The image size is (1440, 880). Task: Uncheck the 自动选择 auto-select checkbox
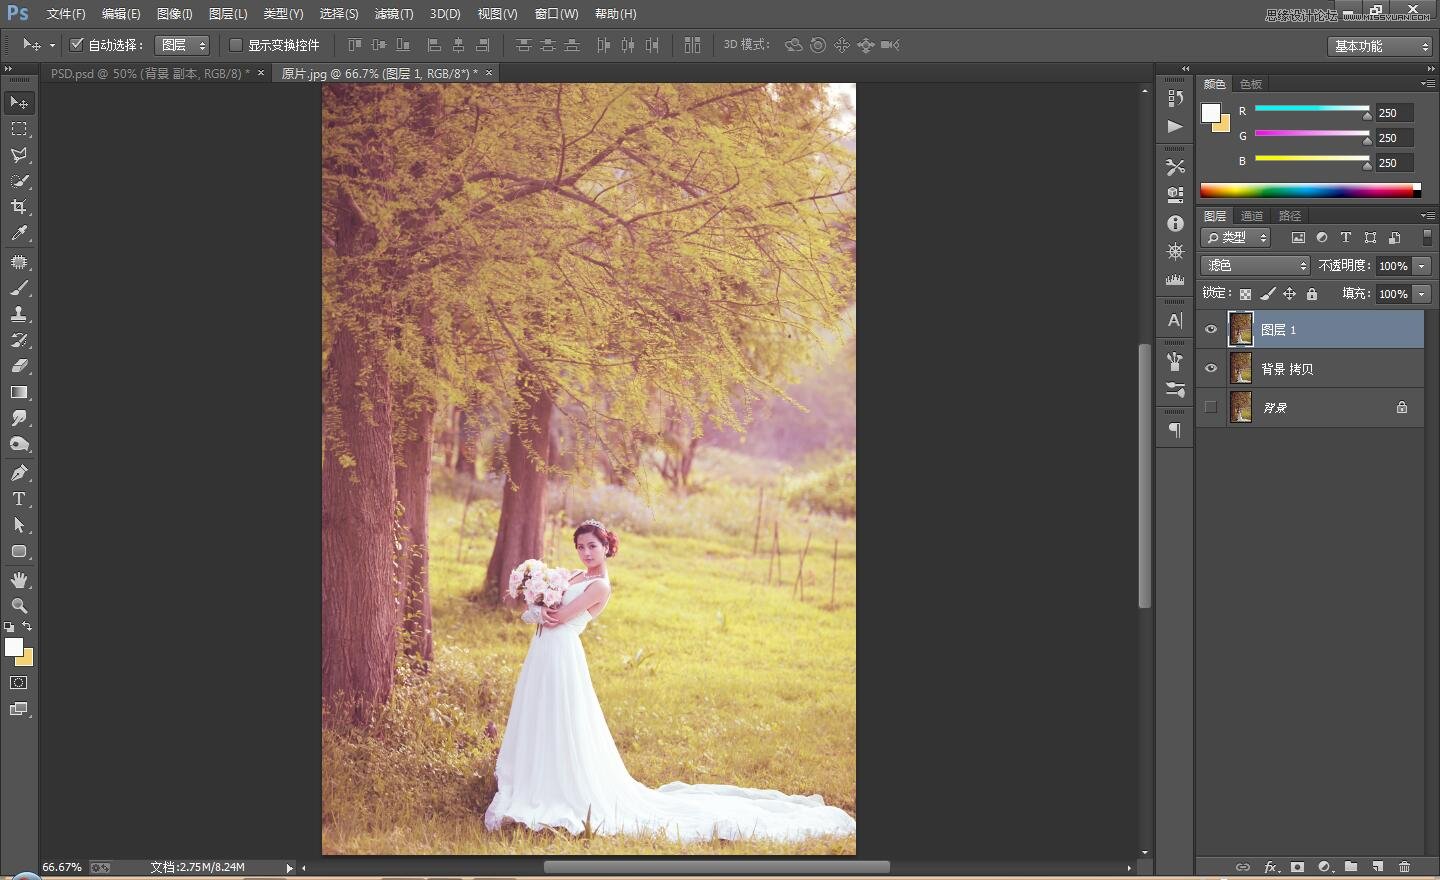76,45
